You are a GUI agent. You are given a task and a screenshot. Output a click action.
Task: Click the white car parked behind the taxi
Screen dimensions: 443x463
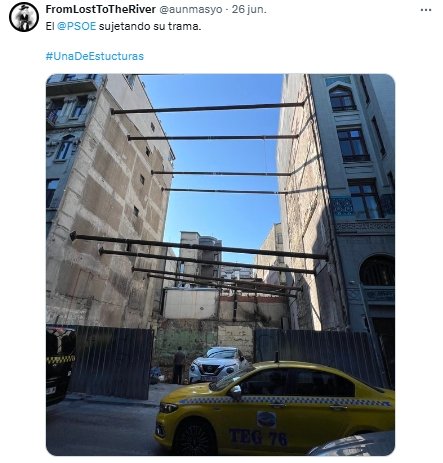pos(218,365)
